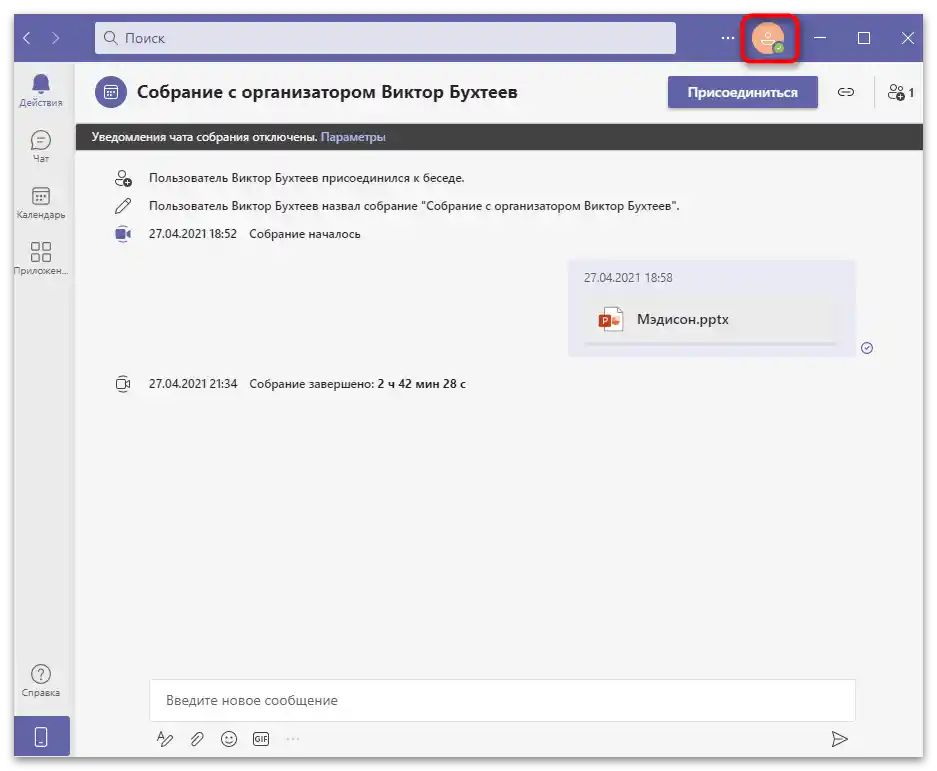Show participants with the people icon
Viewport: 937px width, 771px height.
point(901,92)
